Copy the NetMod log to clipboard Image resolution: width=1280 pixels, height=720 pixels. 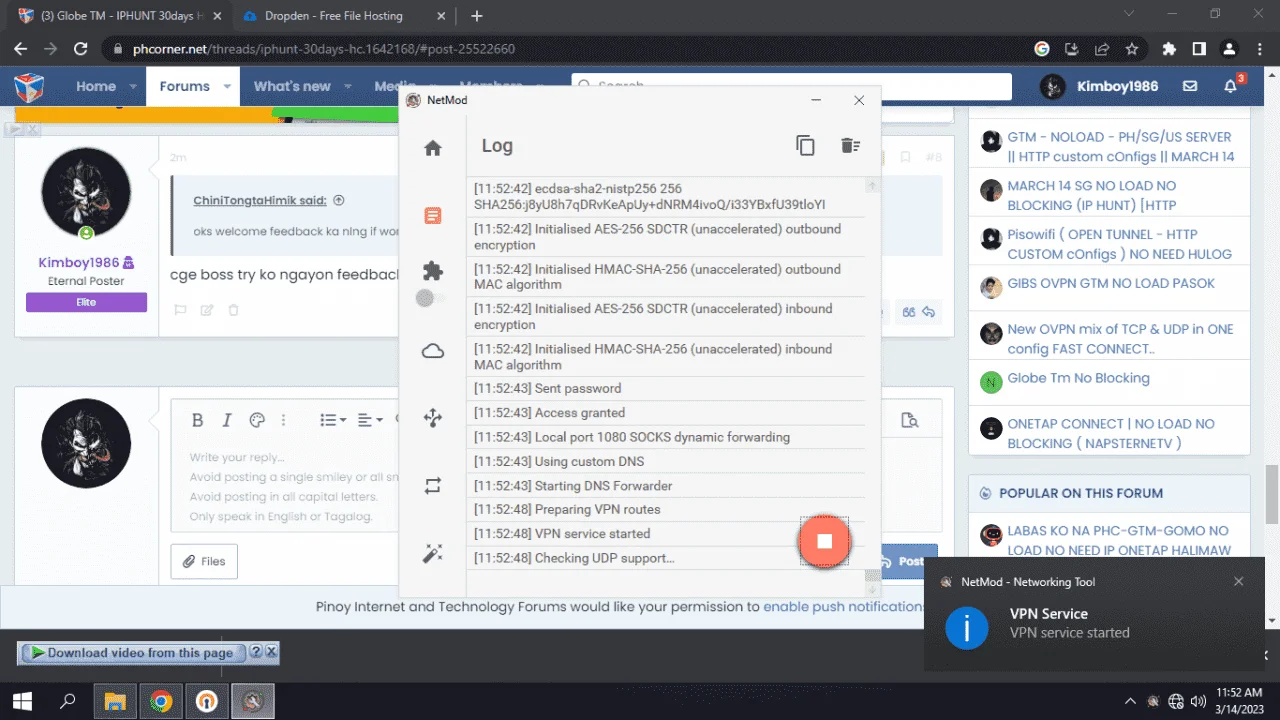tap(805, 146)
